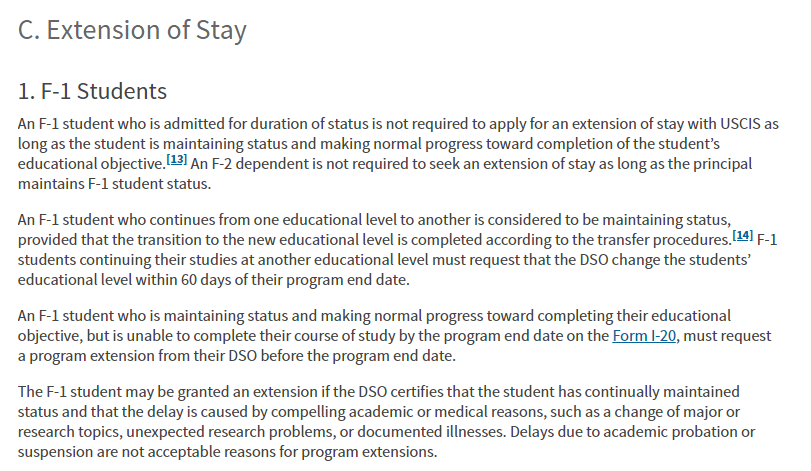Open footnote 13 reference link

176,160
